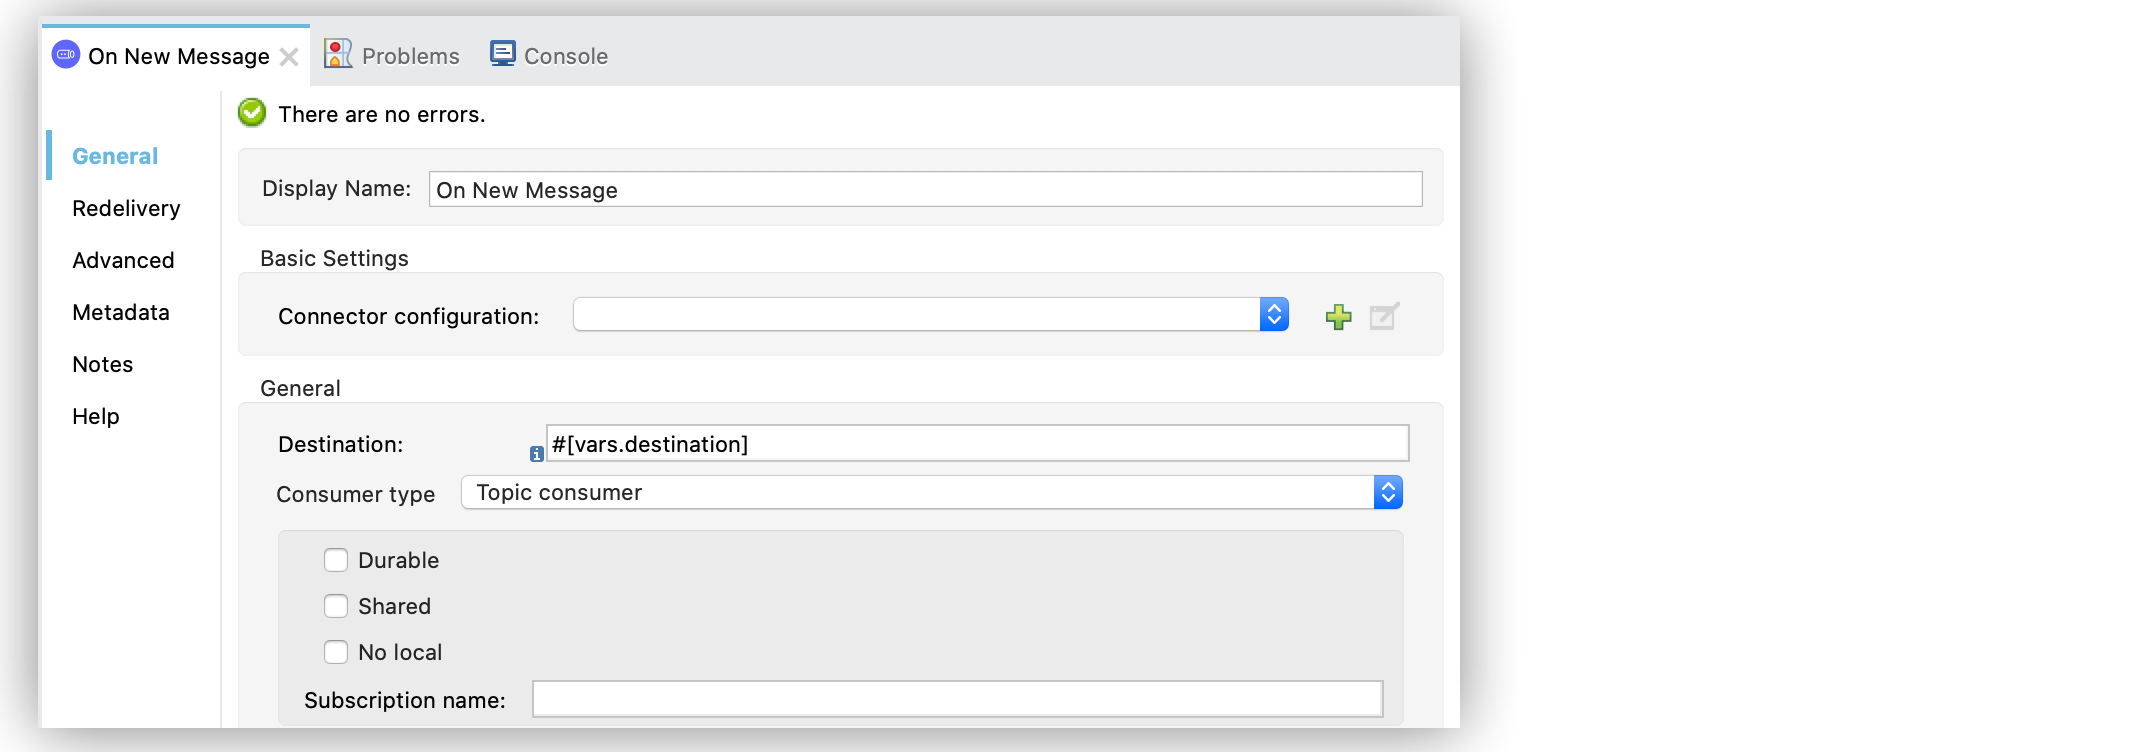
Task: Open the Connector configuration dropdown
Action: coord(1274,313)
